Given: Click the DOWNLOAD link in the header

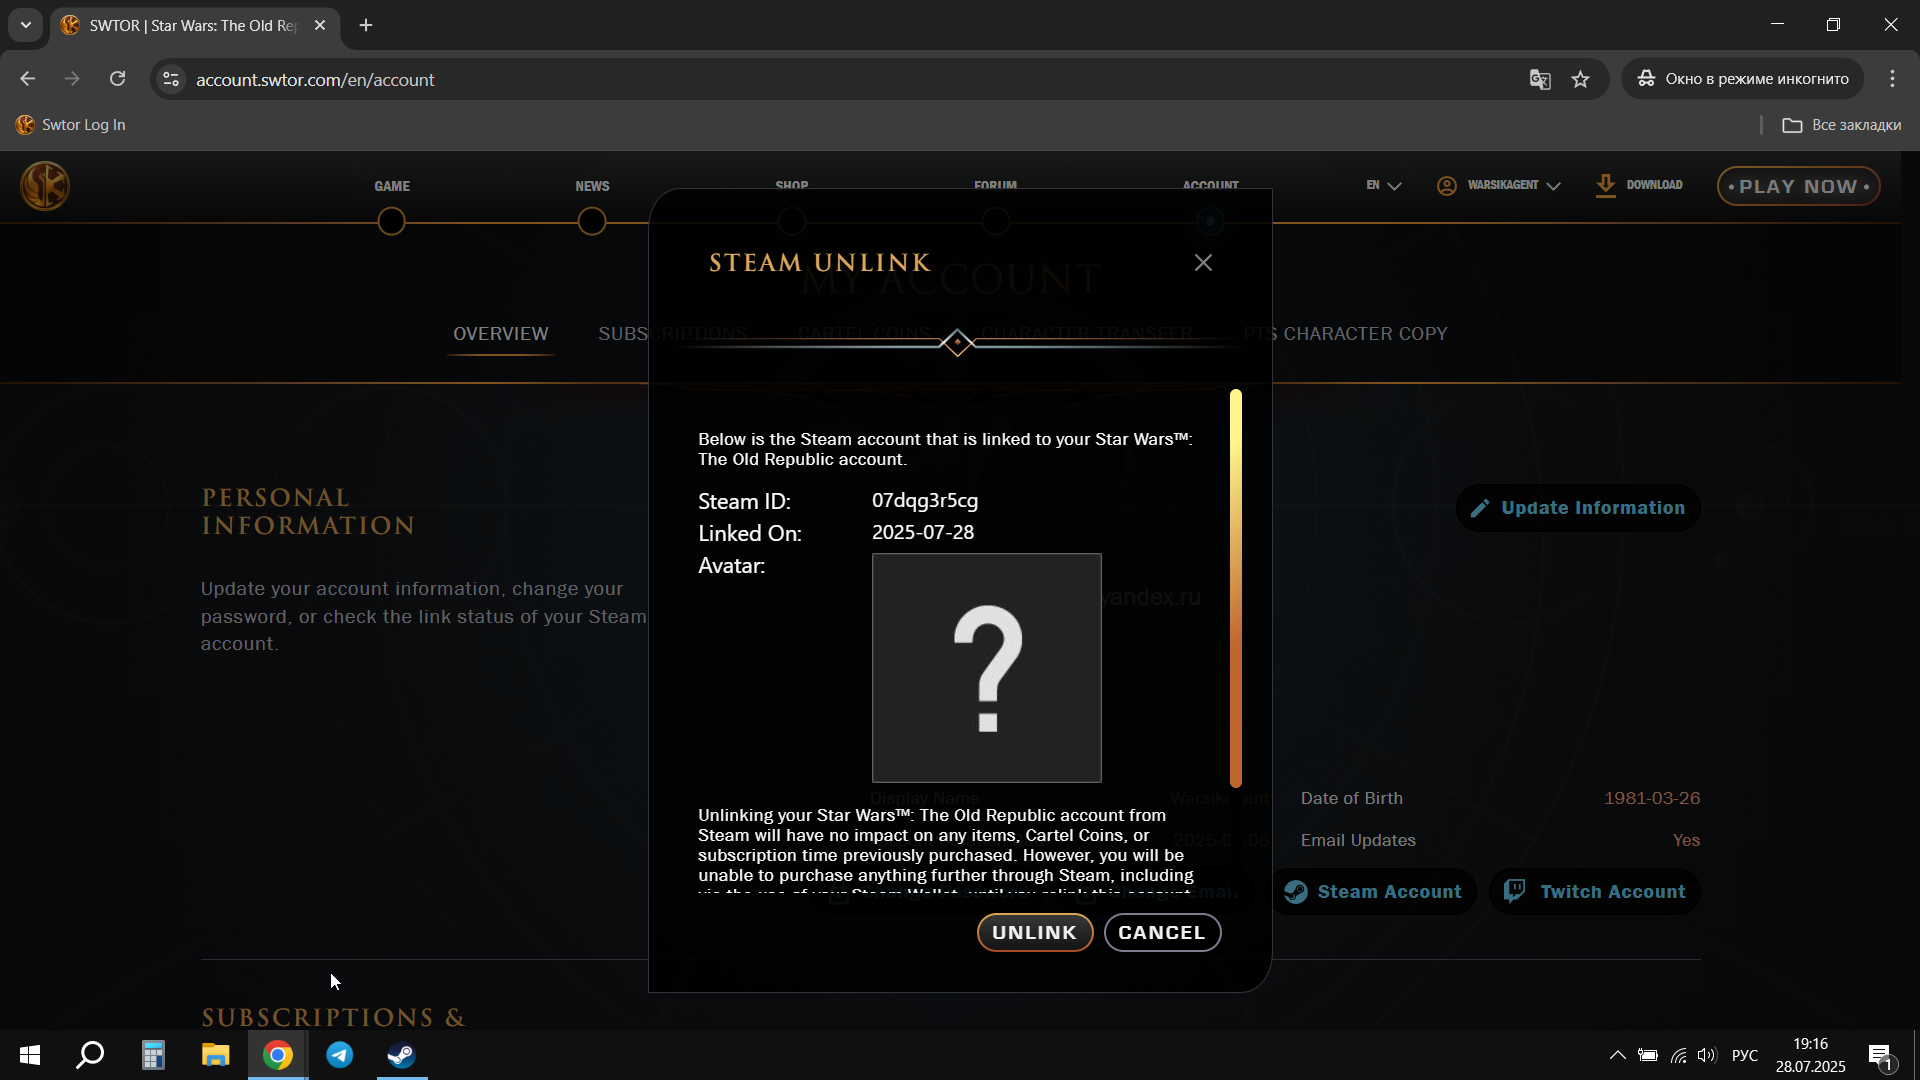Looking at the screenshot, I should click(1654, 185).
